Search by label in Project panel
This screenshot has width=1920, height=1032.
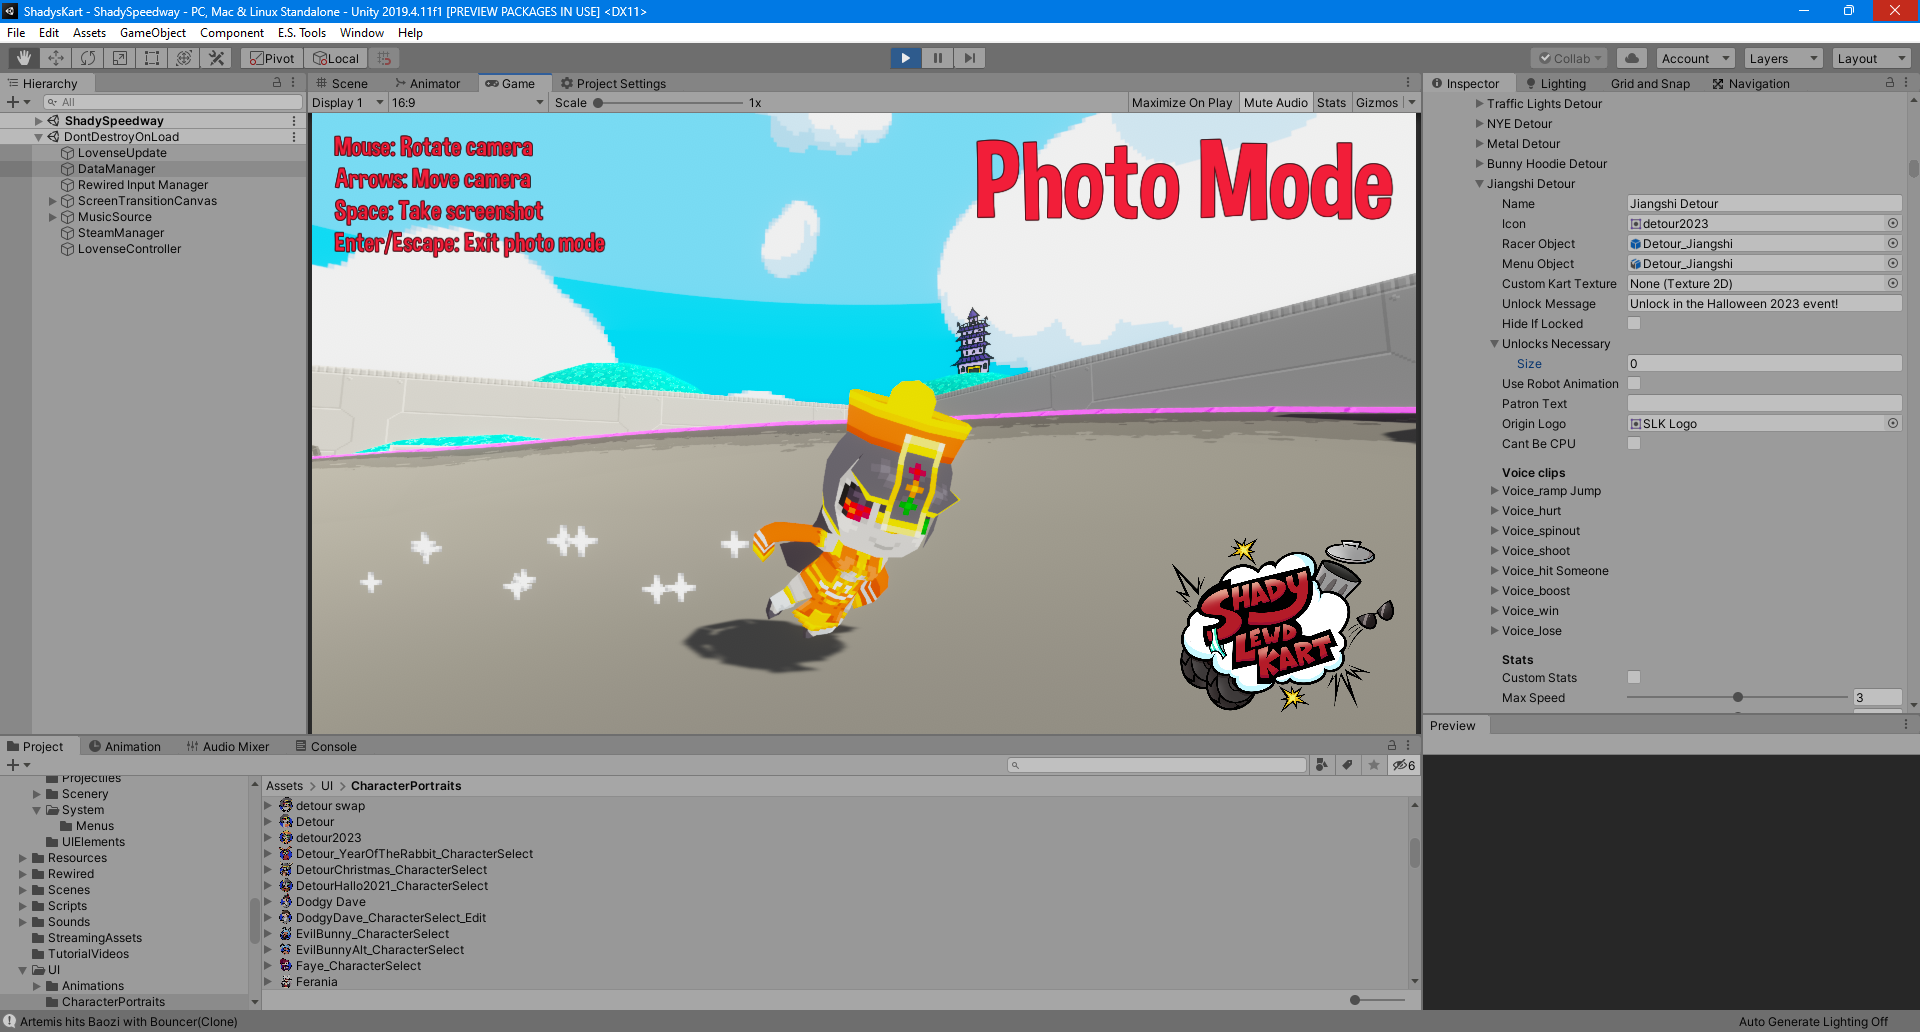pos(1348,765)
